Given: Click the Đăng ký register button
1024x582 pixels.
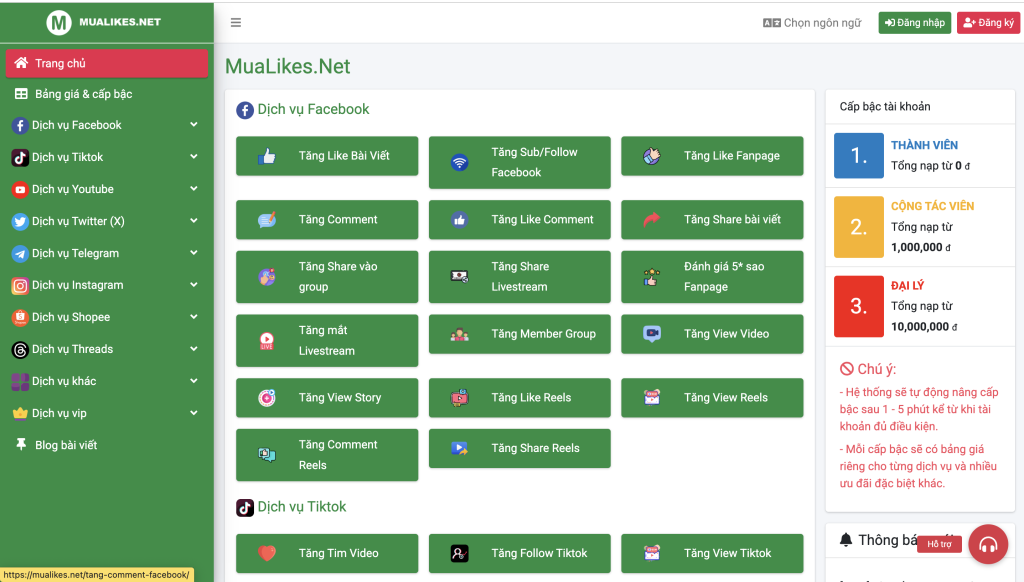Looking at the screenshot, I should [x=989, y=23].
